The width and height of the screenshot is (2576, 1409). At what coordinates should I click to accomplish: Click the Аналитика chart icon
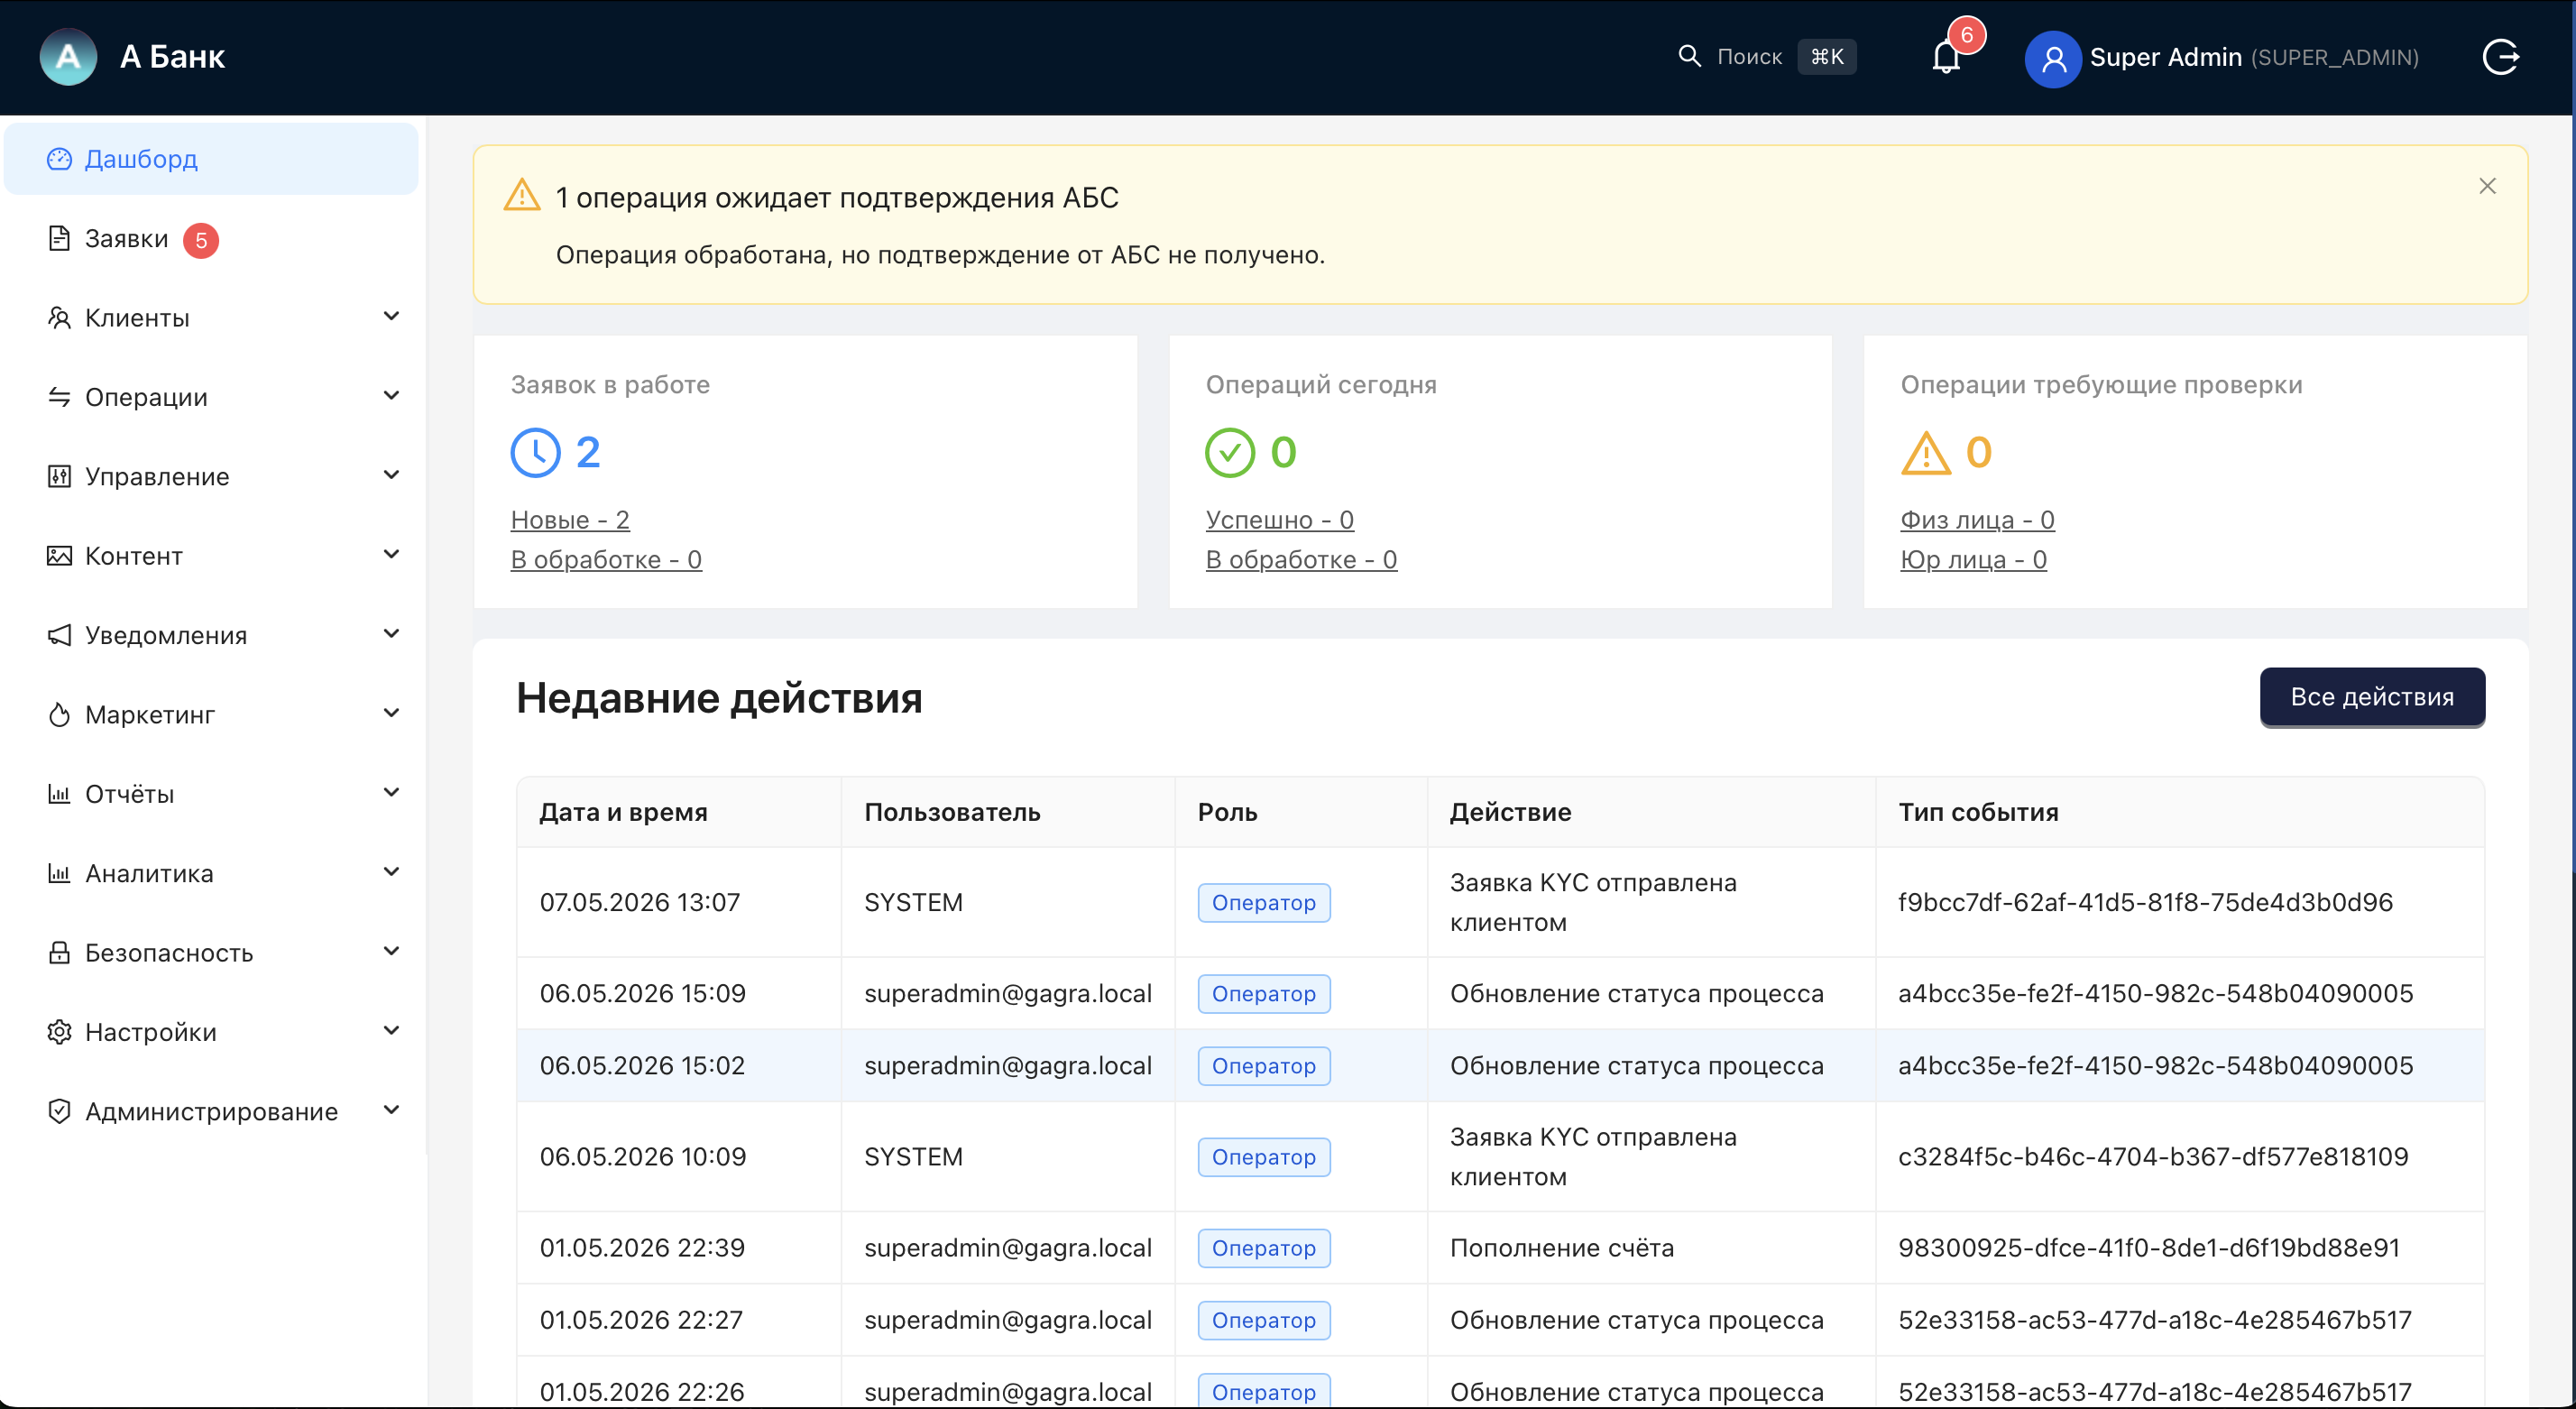point(59,873)
